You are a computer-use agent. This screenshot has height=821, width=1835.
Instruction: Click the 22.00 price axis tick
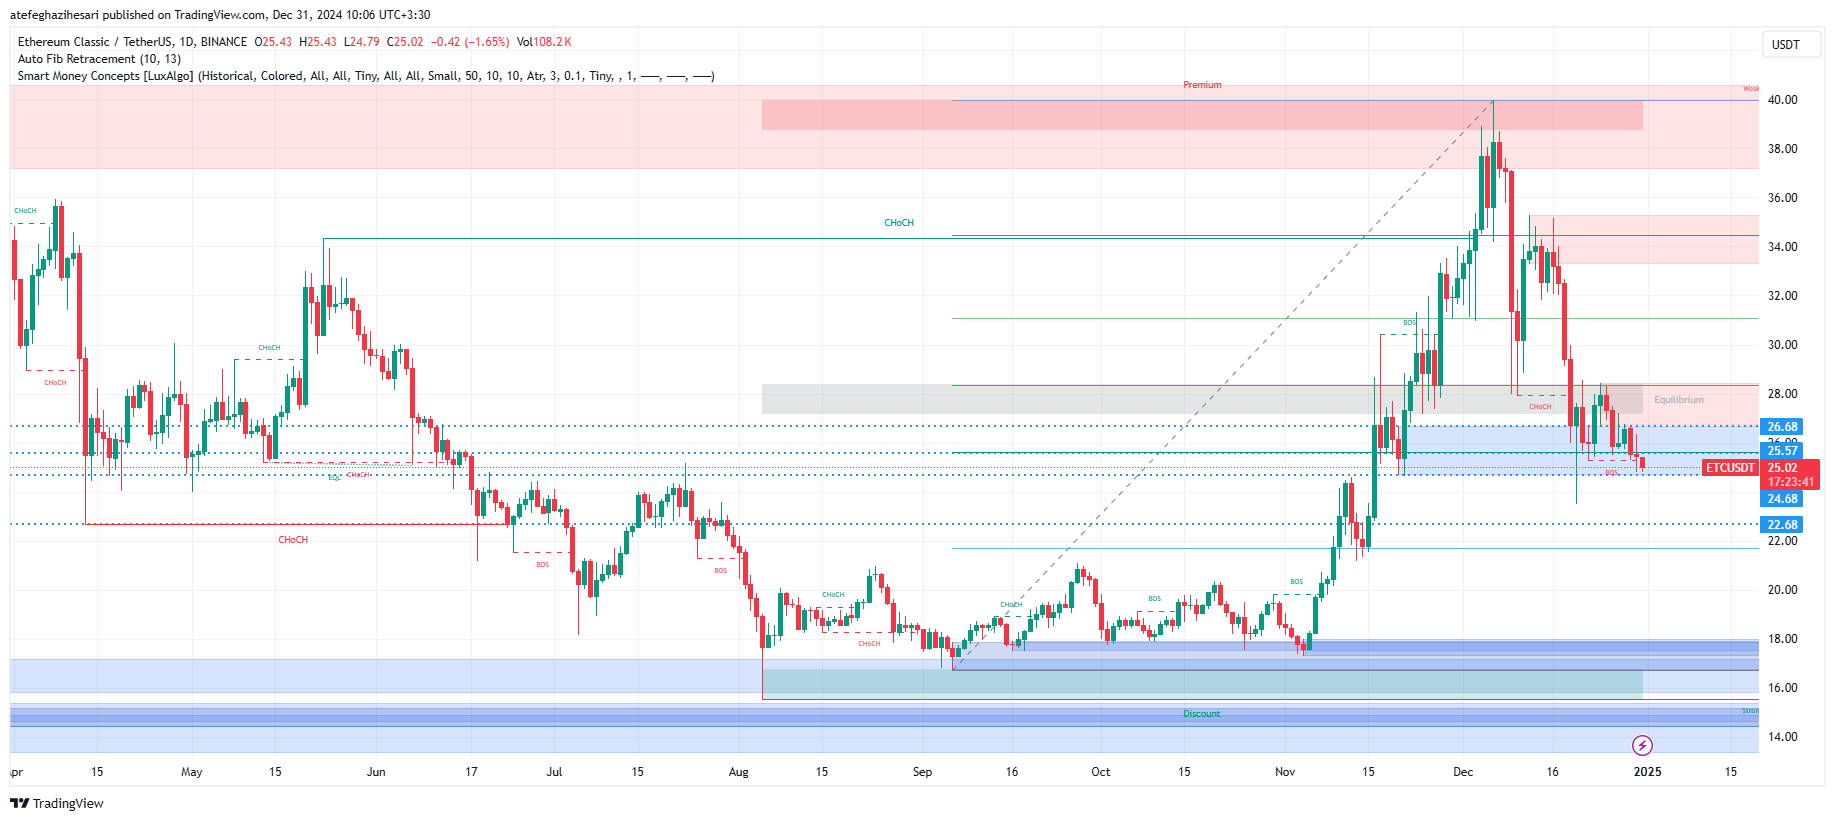[x=1782, y=541]
